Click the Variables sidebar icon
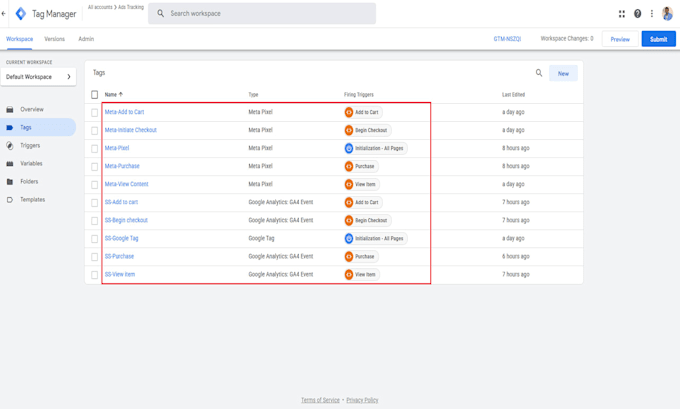 [x=10, y=164]
